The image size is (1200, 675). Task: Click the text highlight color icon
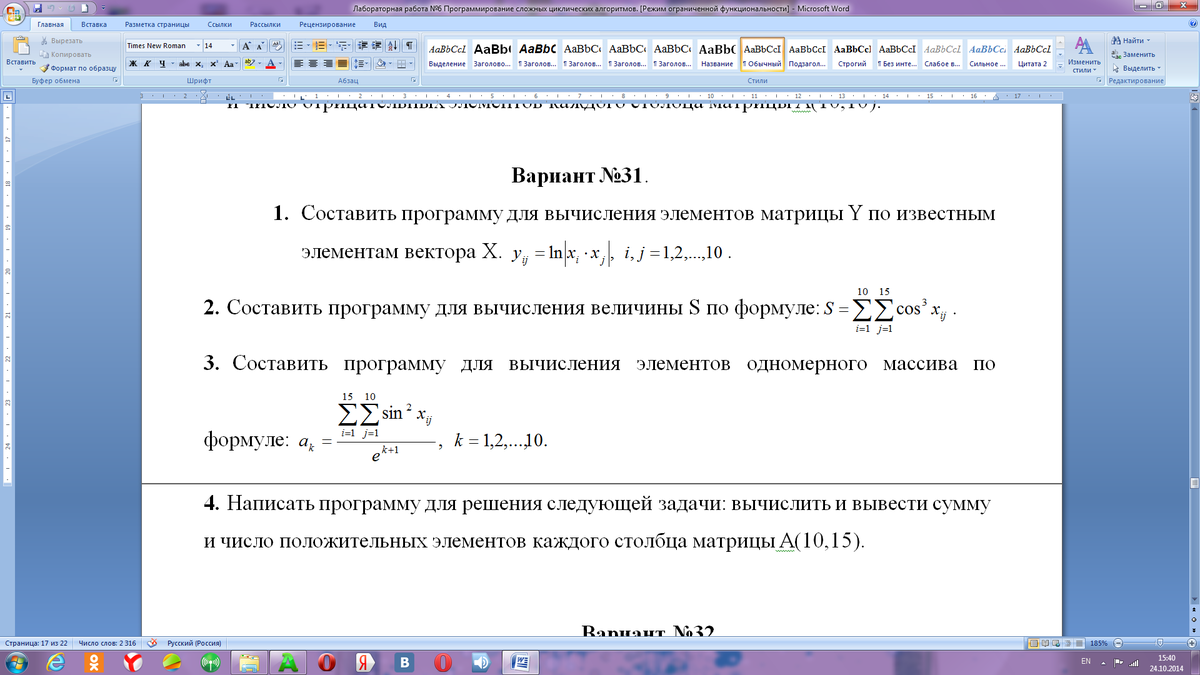pos(251,63)
